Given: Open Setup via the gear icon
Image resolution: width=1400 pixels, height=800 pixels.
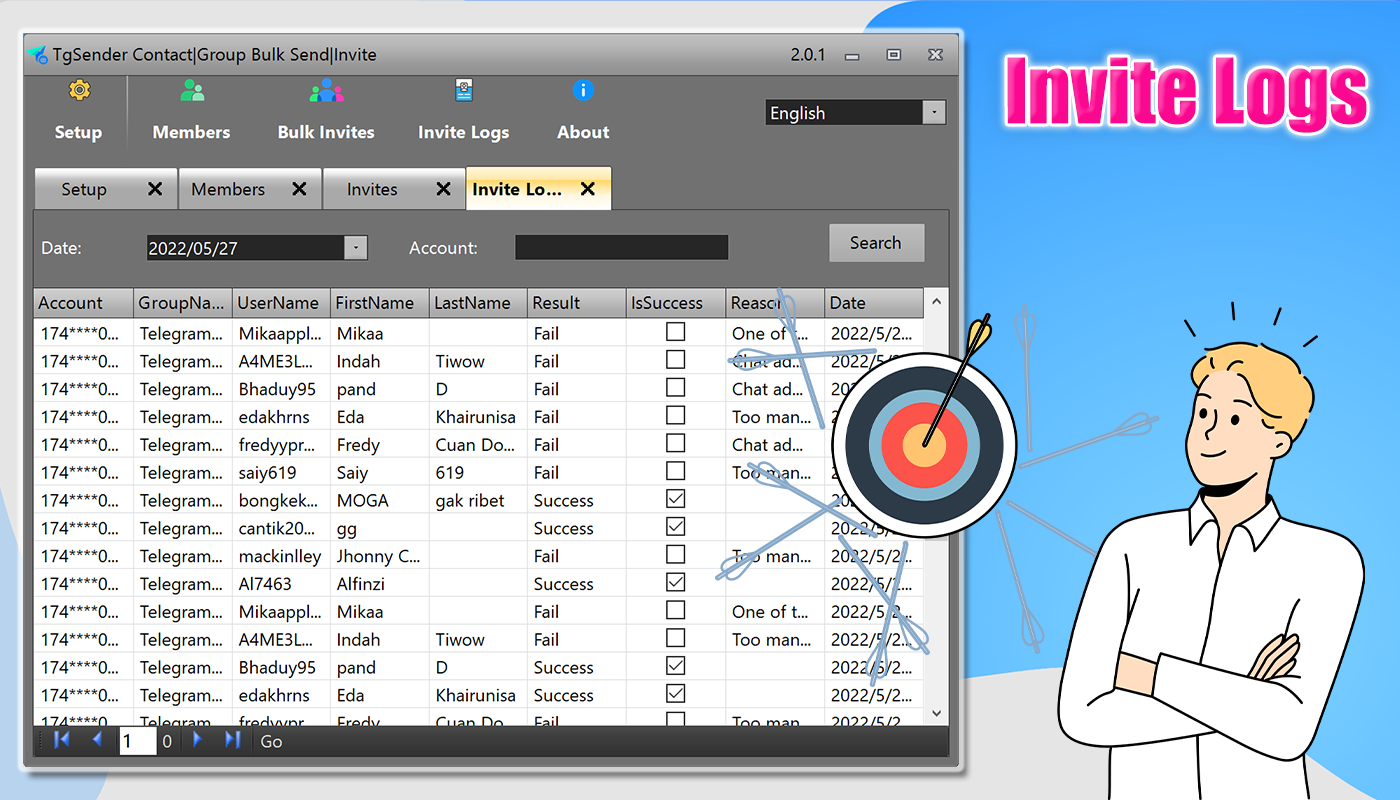Looking at the screenshot, I should click(x=78, y=92).
